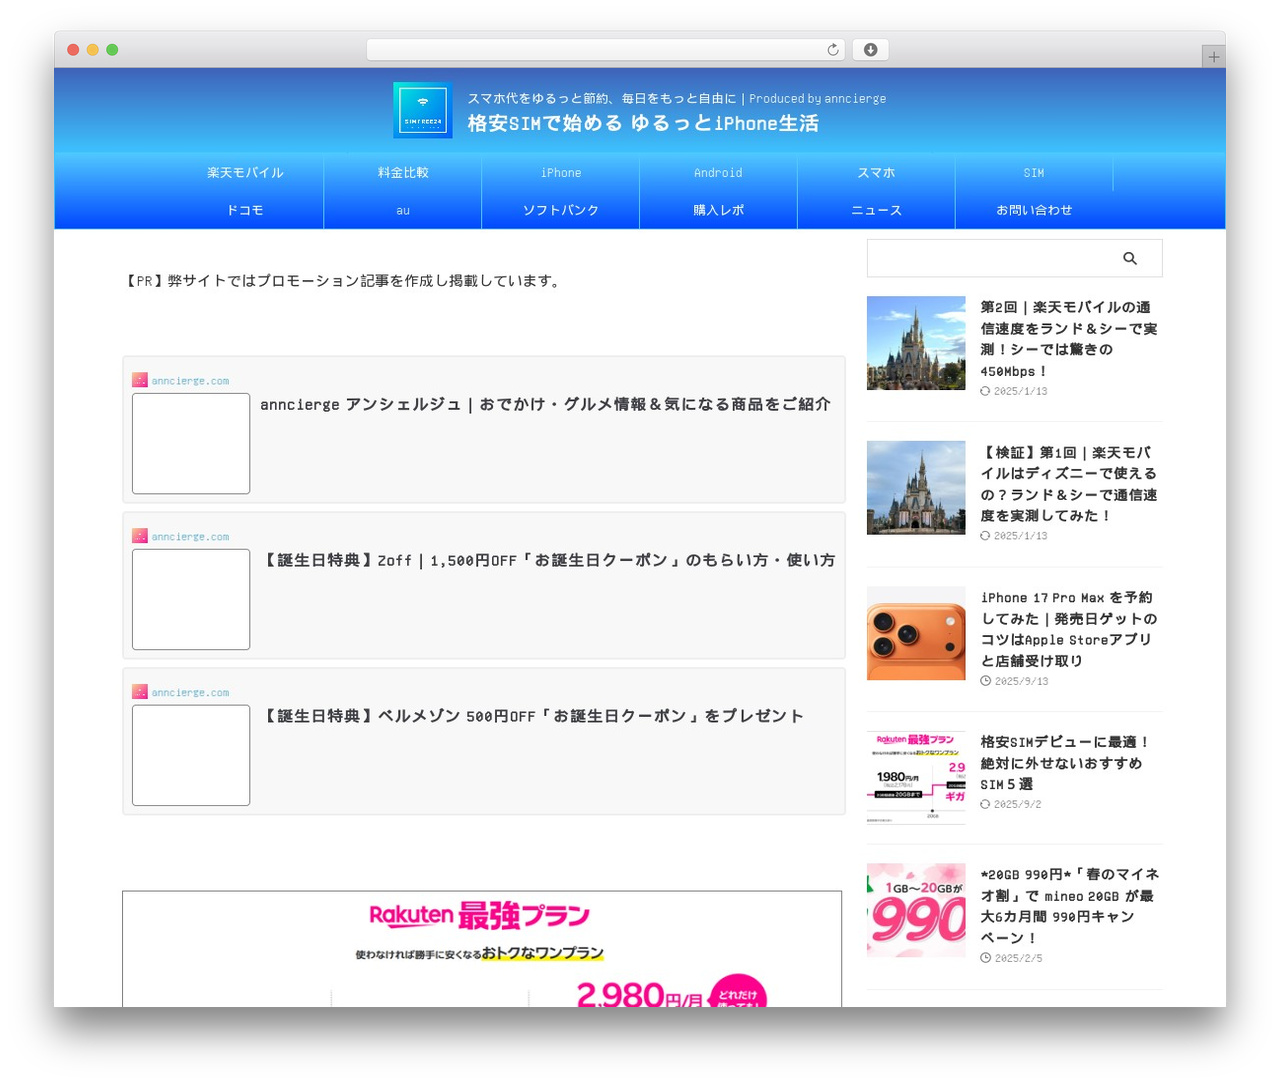Reload the page with browser refresh icon
This screenshot has height=1084, width=1280.
(833, 50)
